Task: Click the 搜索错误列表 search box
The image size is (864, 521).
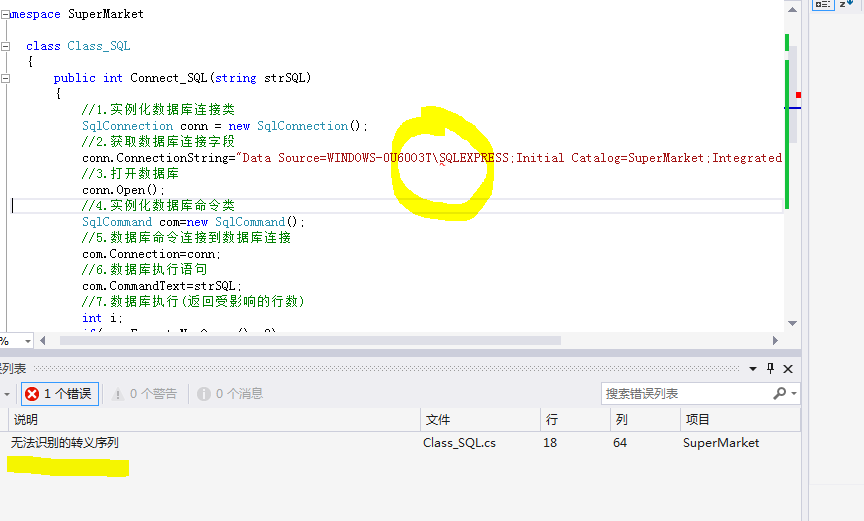Action: (686, 394)
